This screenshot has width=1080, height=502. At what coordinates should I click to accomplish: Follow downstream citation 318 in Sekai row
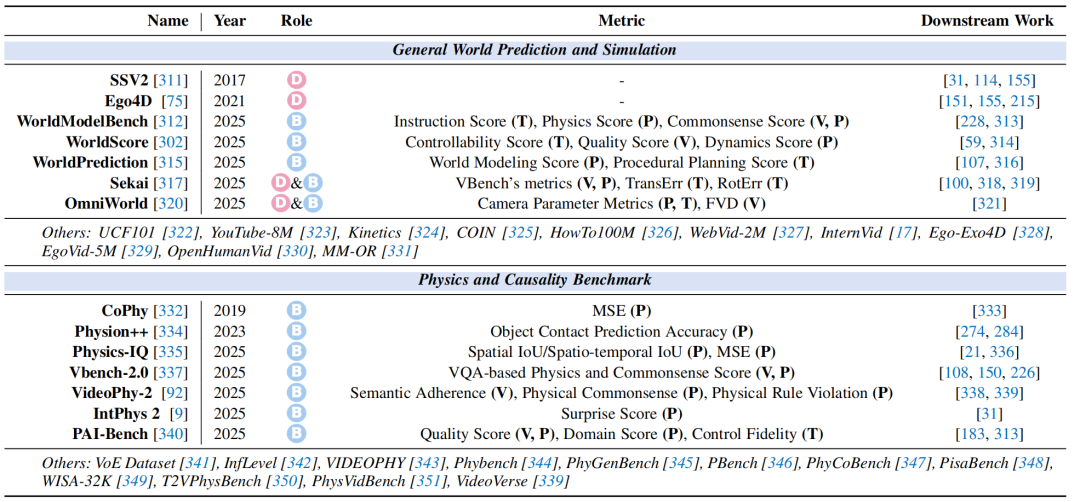click(x=988, y=184)
